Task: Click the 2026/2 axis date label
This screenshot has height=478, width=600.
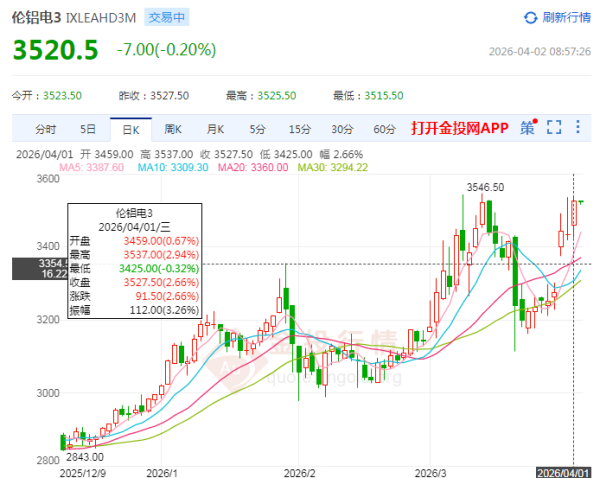Action: click(x=300, y=473)
